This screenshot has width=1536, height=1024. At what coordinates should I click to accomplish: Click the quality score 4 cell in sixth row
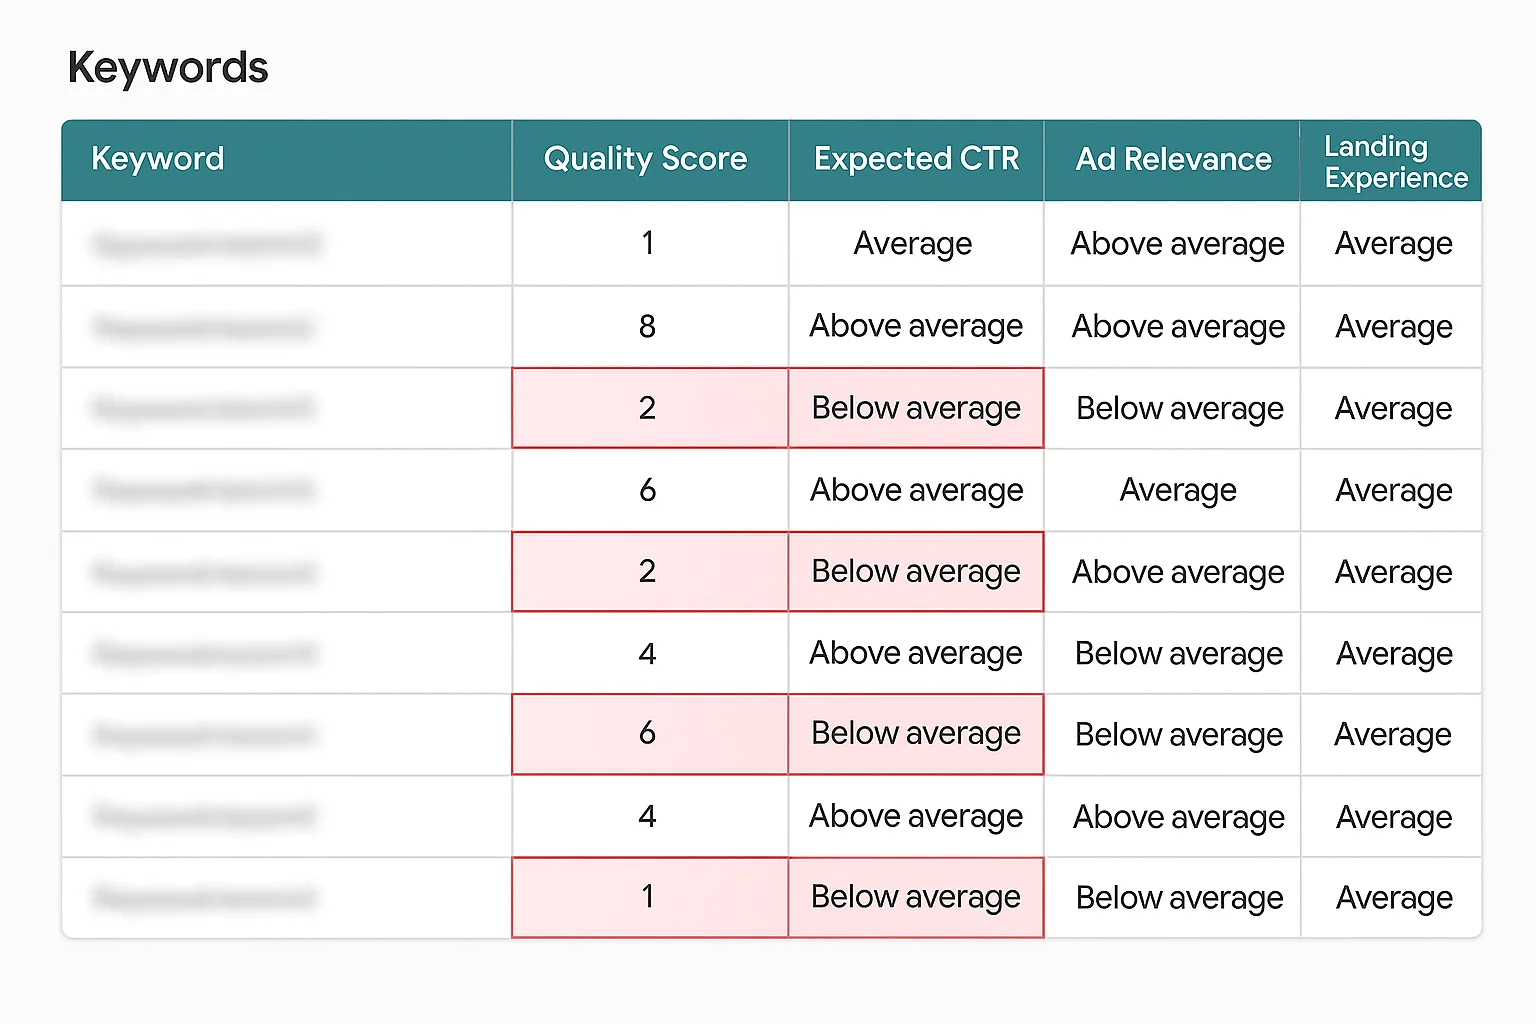coord(648,653)
